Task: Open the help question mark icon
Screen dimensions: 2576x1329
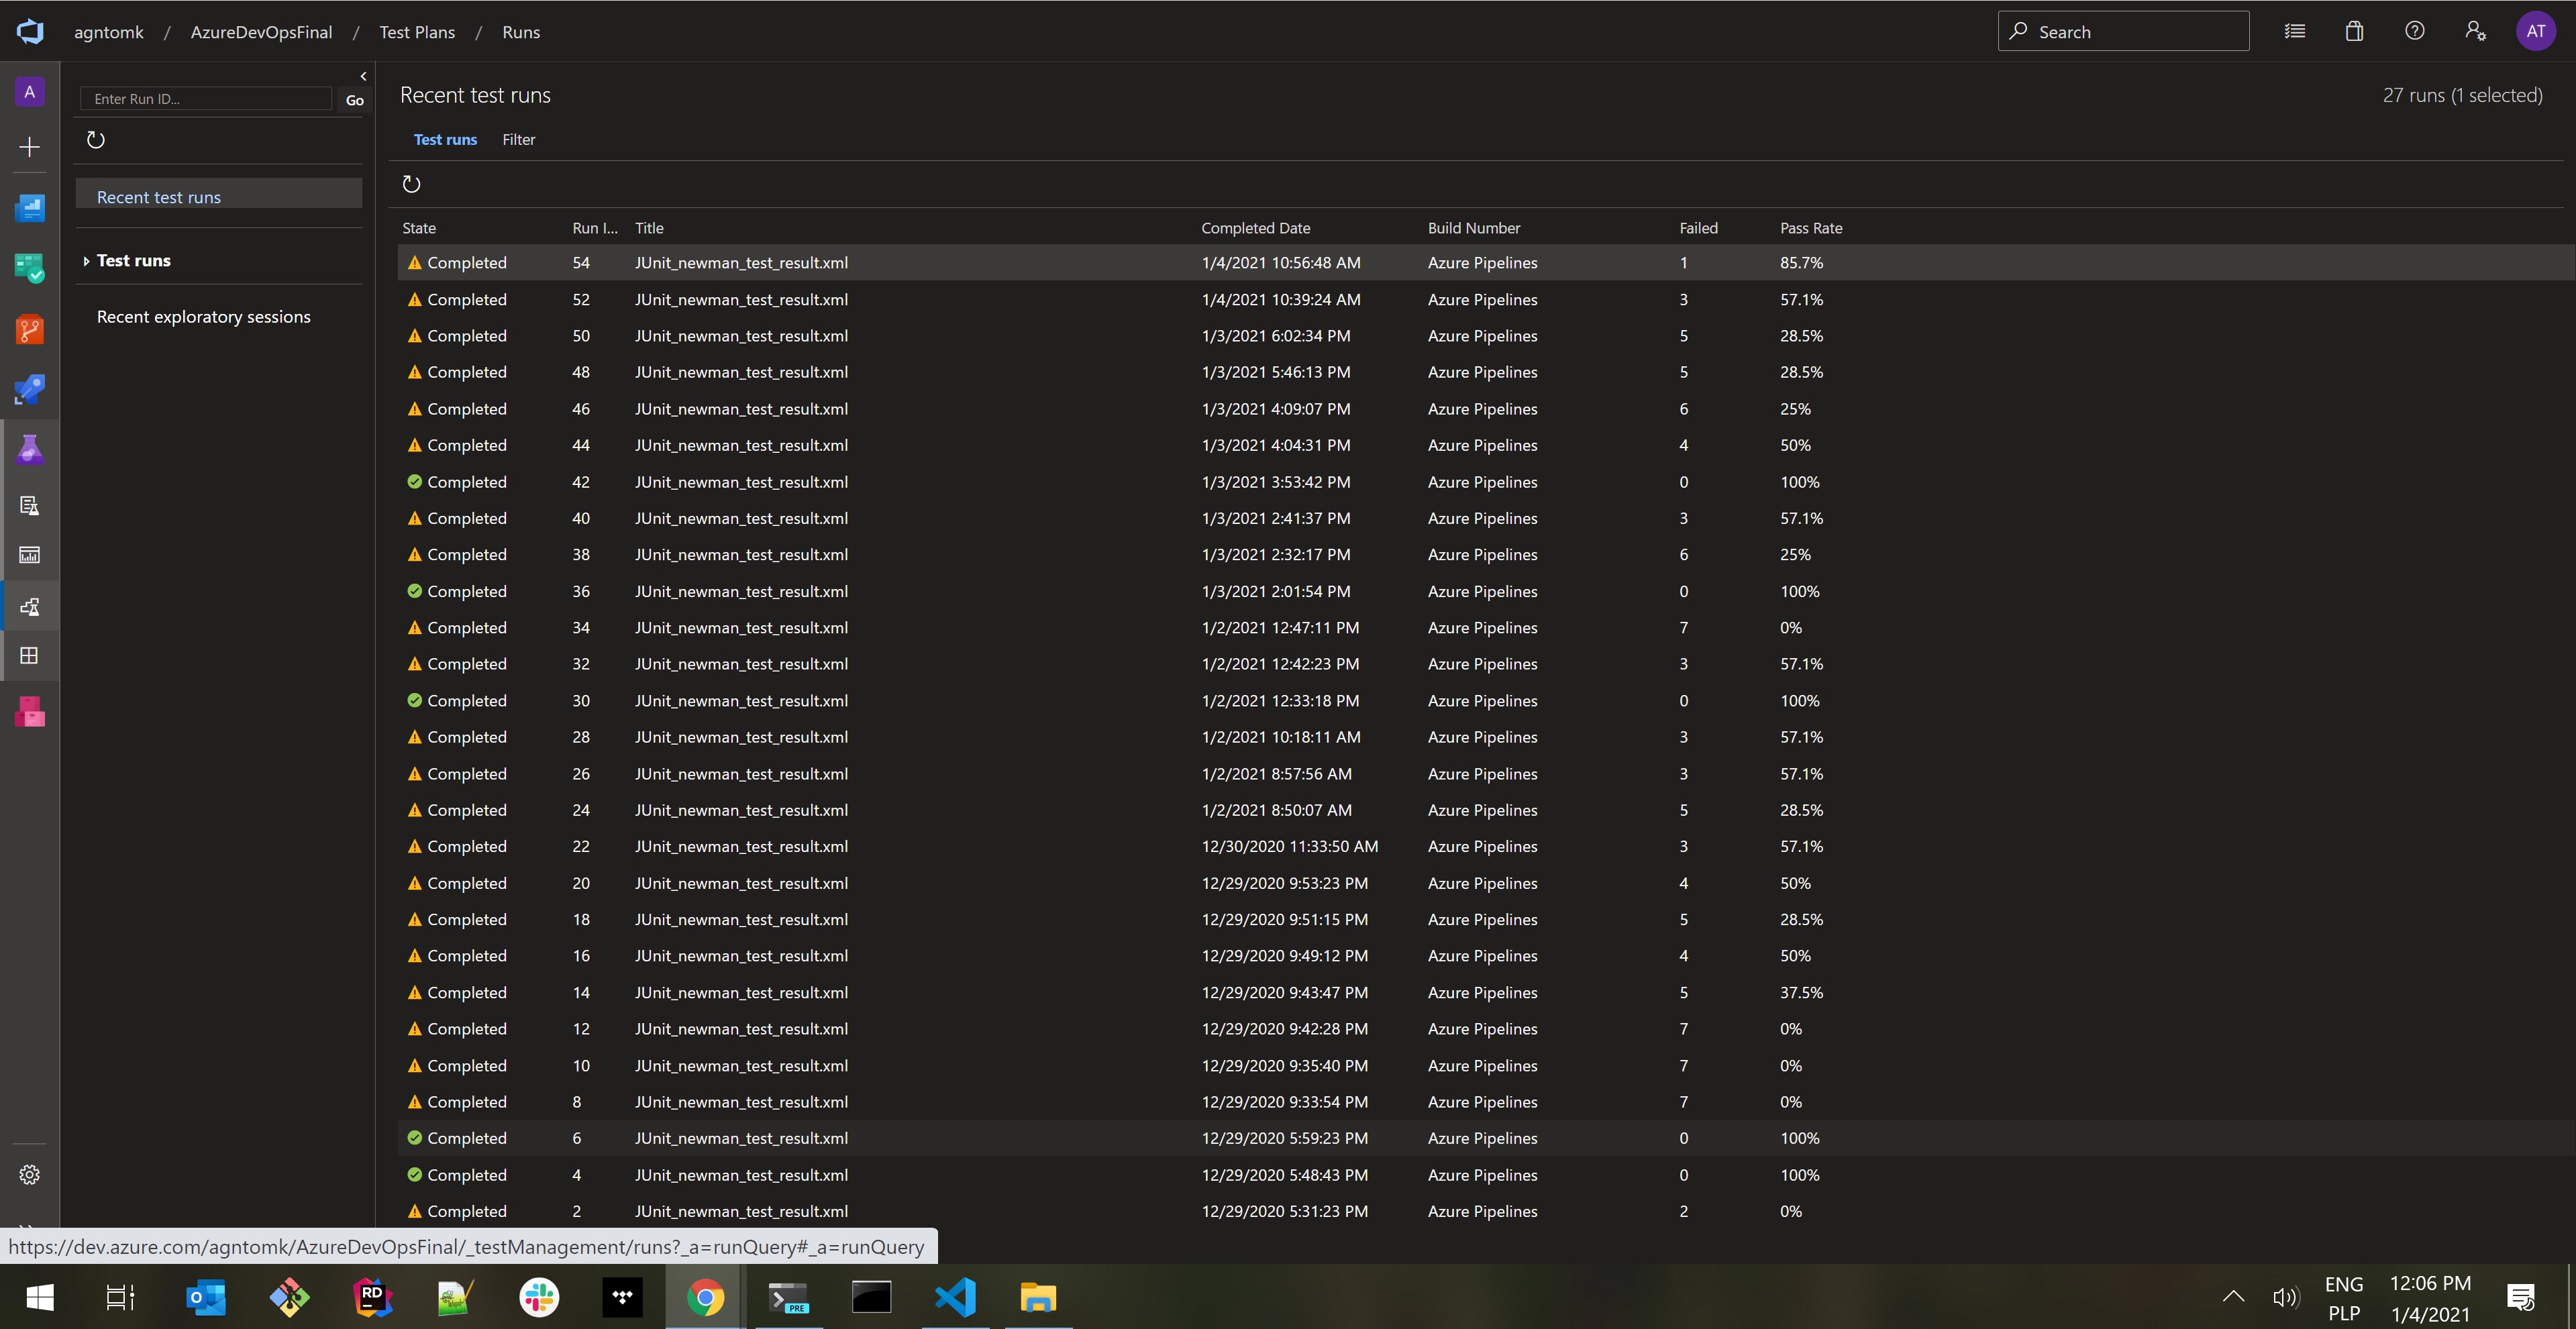Action: click(2414, 31)
